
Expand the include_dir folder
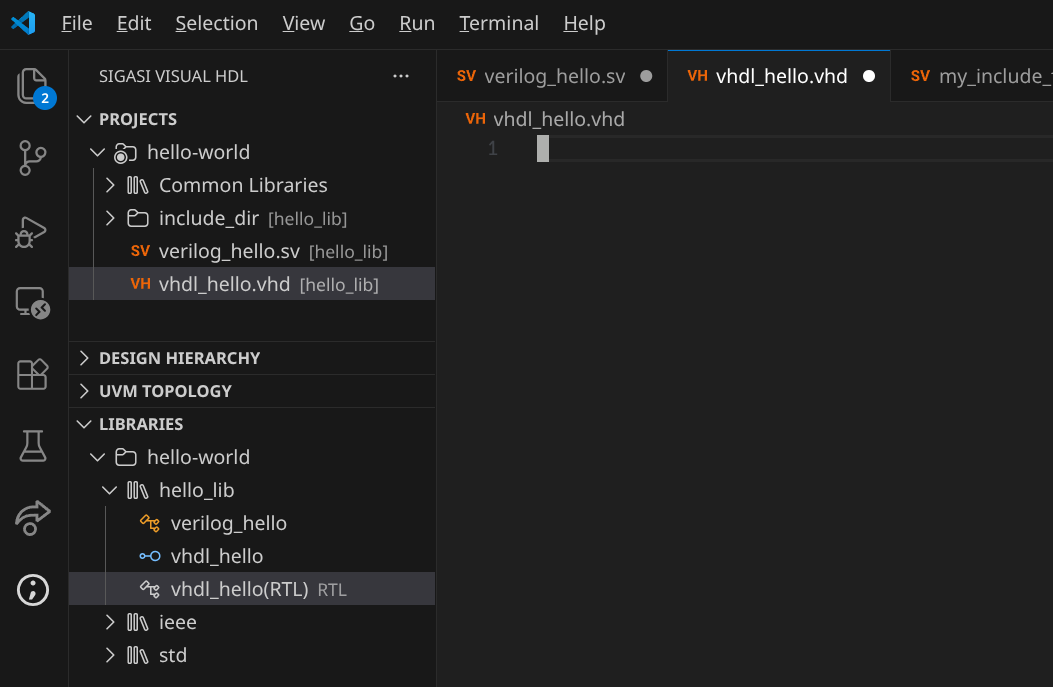click(111, 218)
